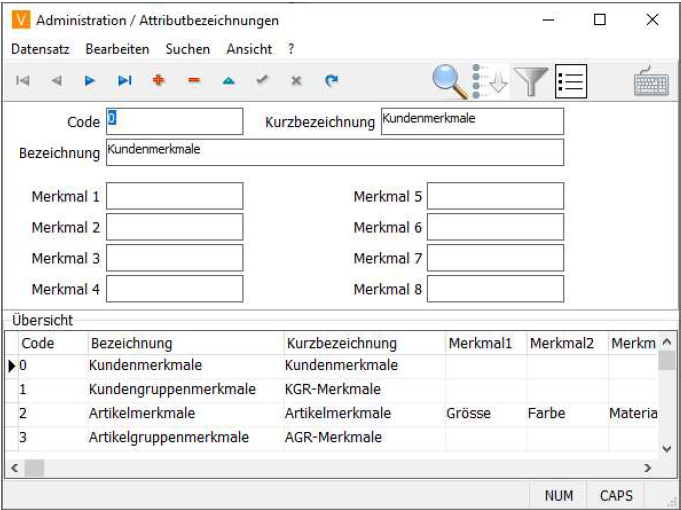Maximize the Attributbezeichnungen window
Image resolution: width=681 pixels, height=510 pixels.
point(600,20)
